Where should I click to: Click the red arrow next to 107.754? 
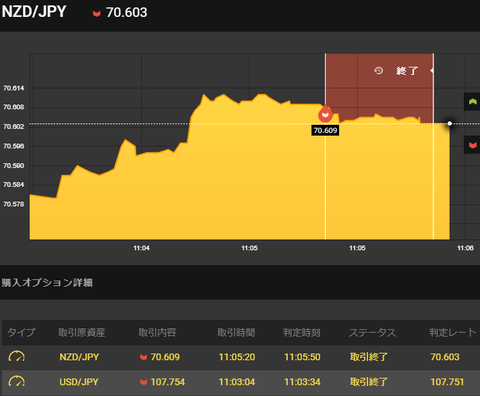[x=144, y=382]
